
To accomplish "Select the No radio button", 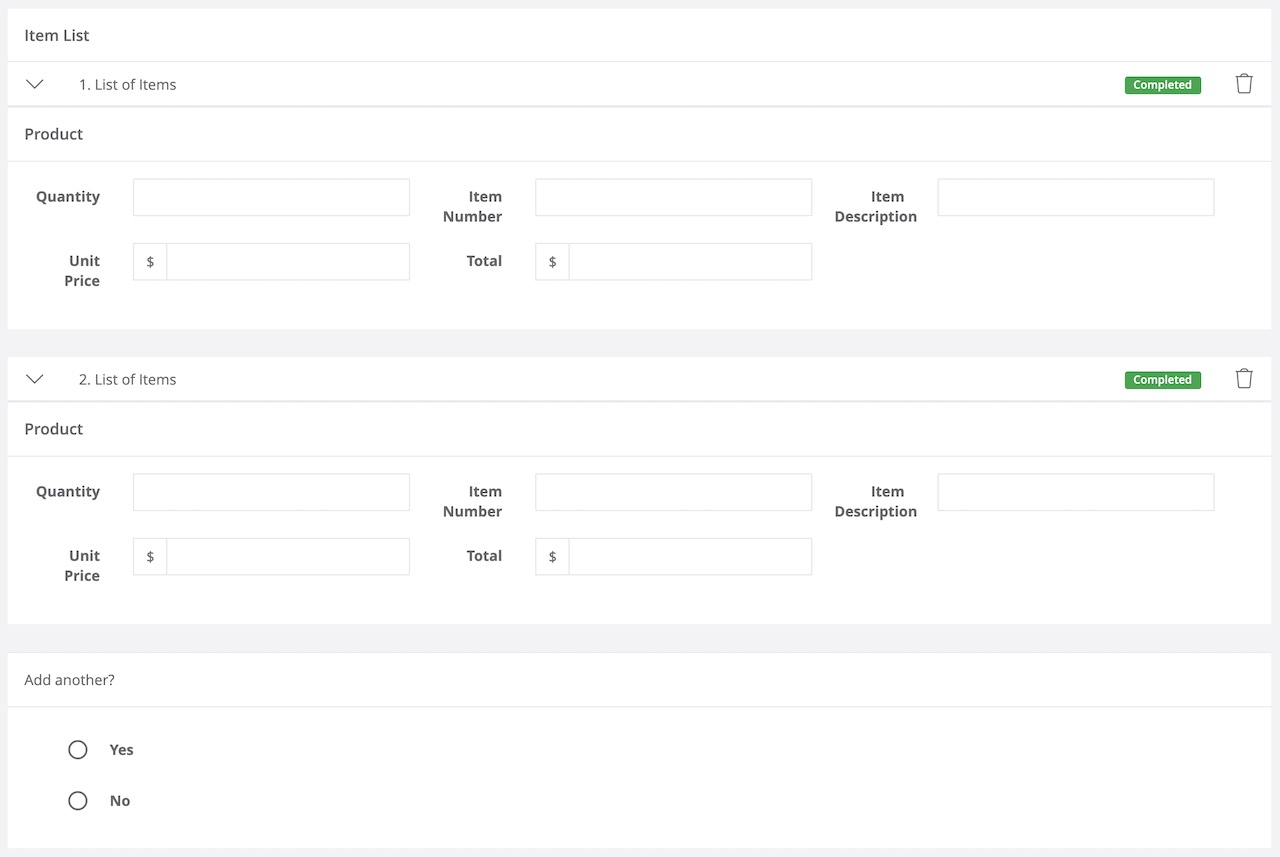I will pos(78,800).
